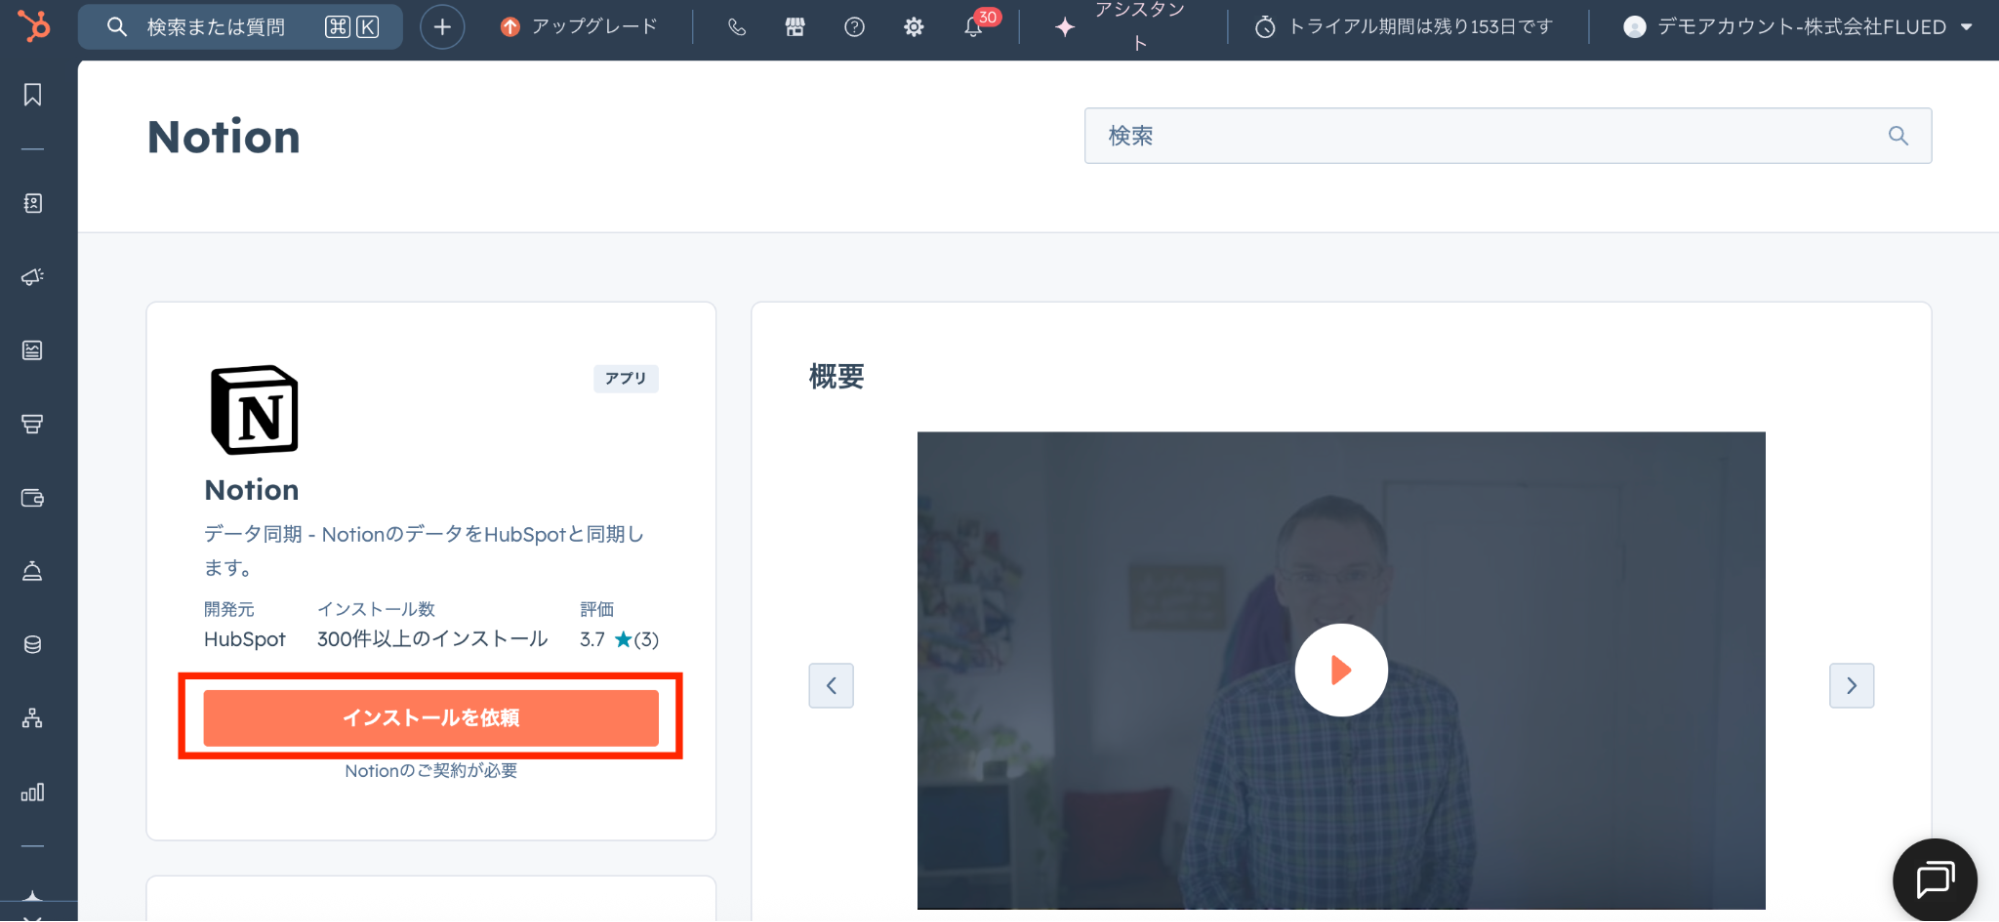
Task: Open the bookmarks icon in sidebar
Action: (x=33, y=95)
